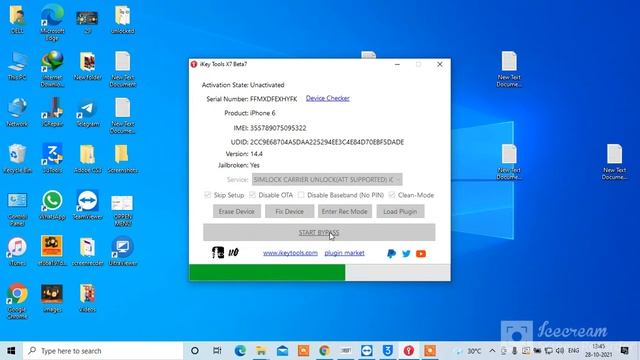
Task: Open Google Chrome desktop shortcut
Action: (17, 301)
